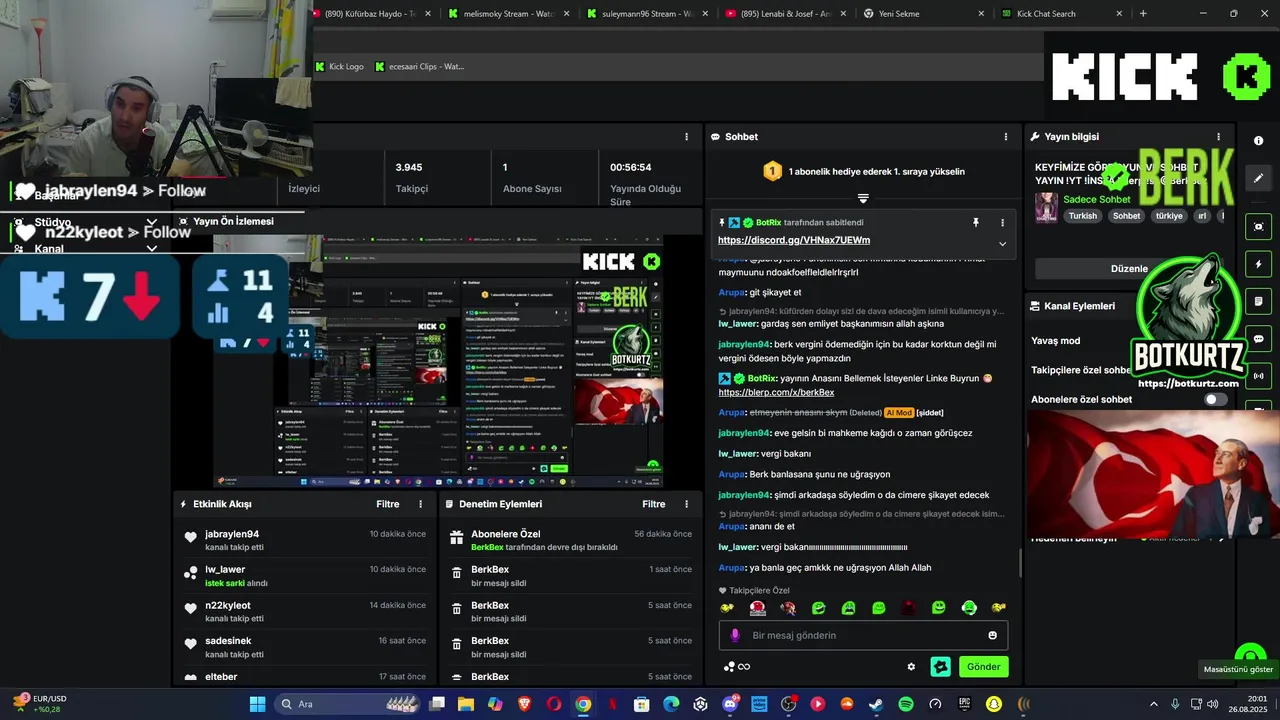Open Epic Games launcher from taskbar

pos(964,704)
